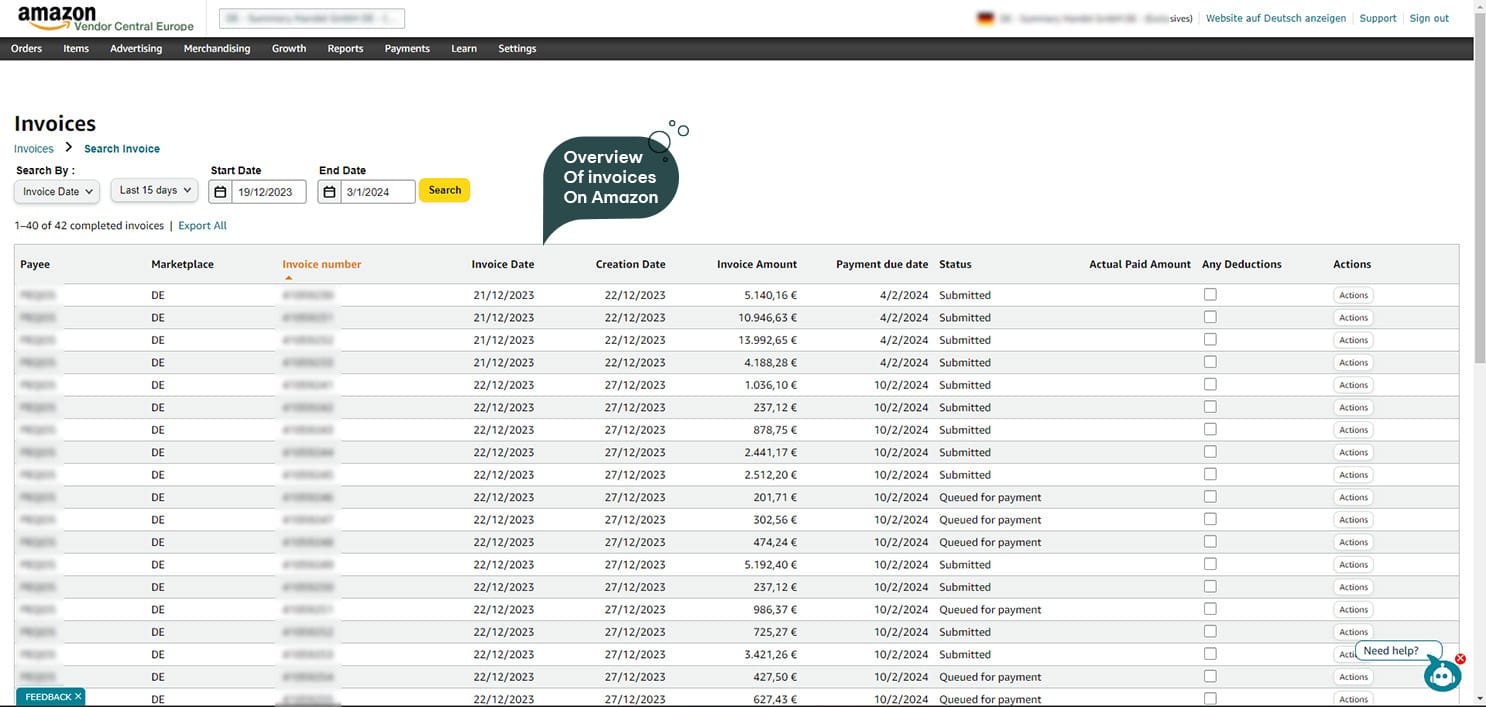Click the Export All link
The image size is (1486, 707).
point(202,226)
